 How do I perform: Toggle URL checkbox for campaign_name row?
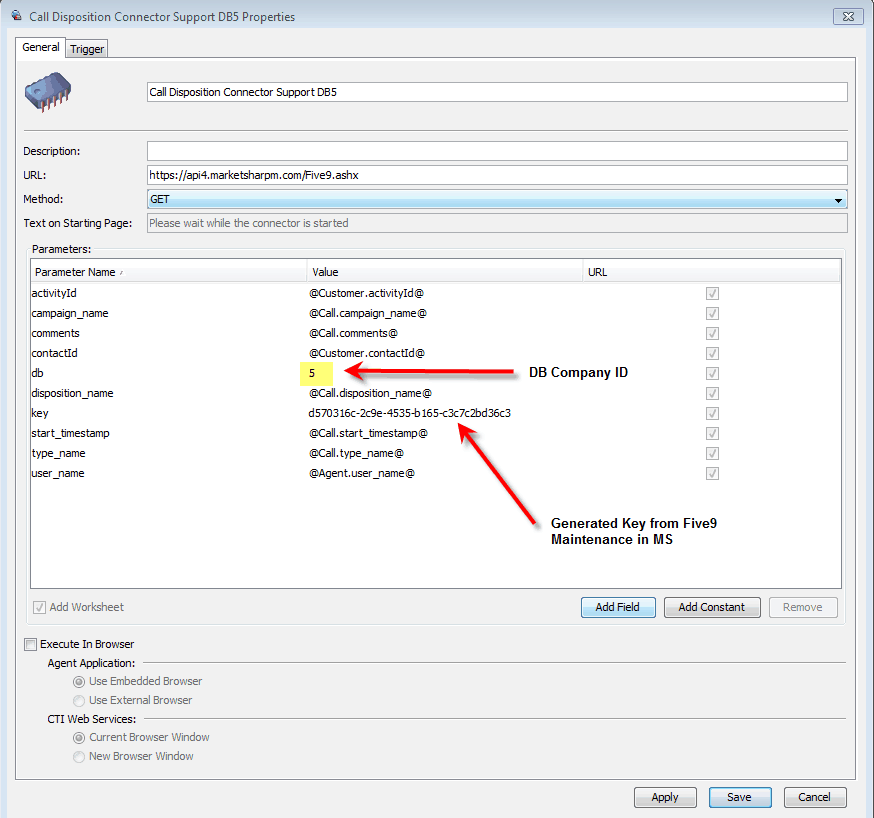tap(712, 313)
